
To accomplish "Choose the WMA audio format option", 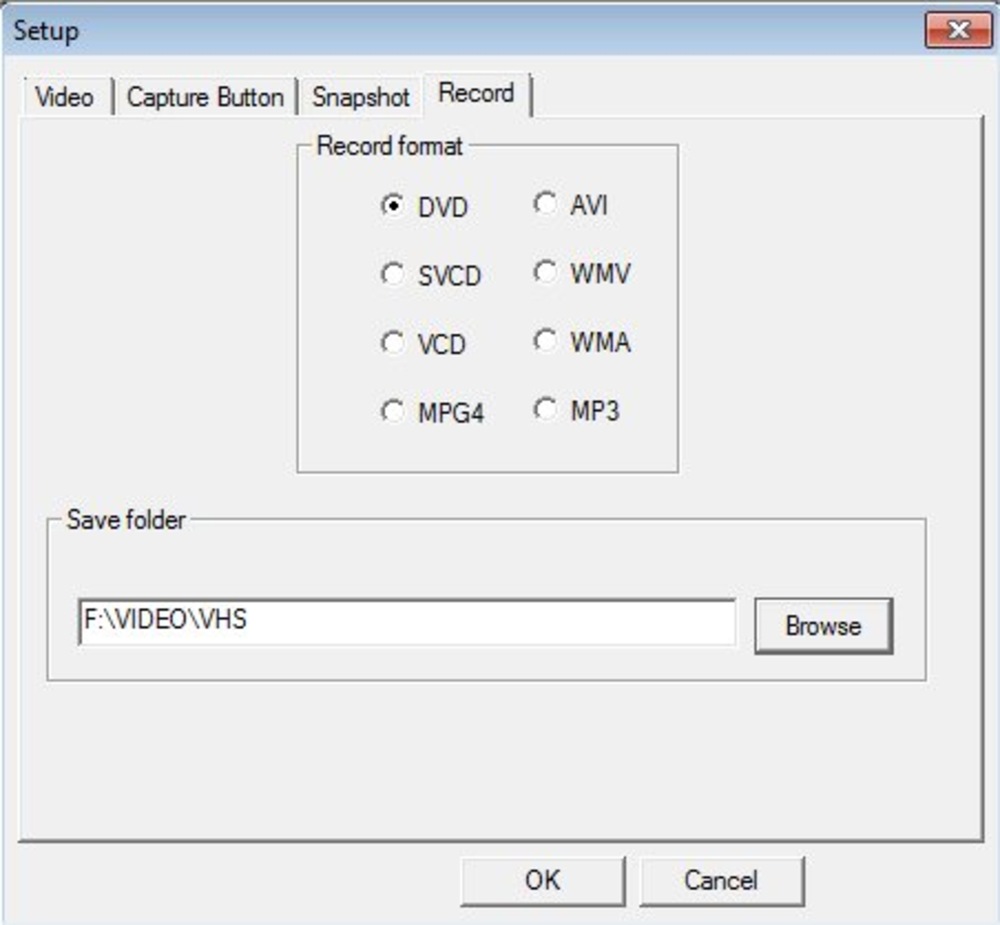I will tap(545, 341).
